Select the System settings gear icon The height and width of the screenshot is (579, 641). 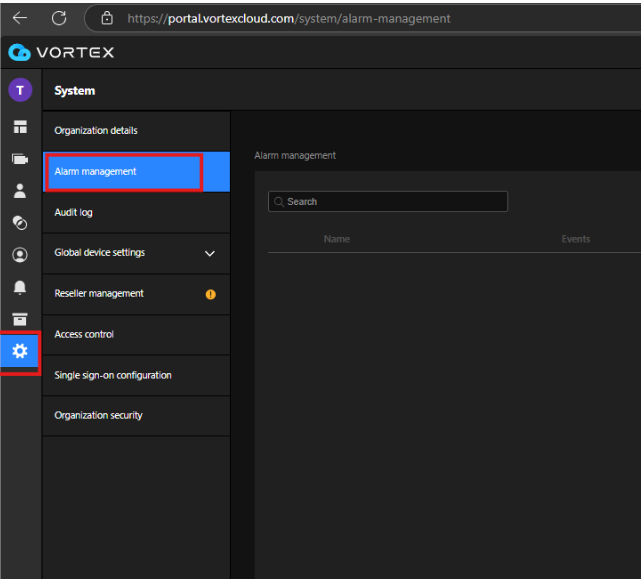pyautogui.click(x=20, y=351)
